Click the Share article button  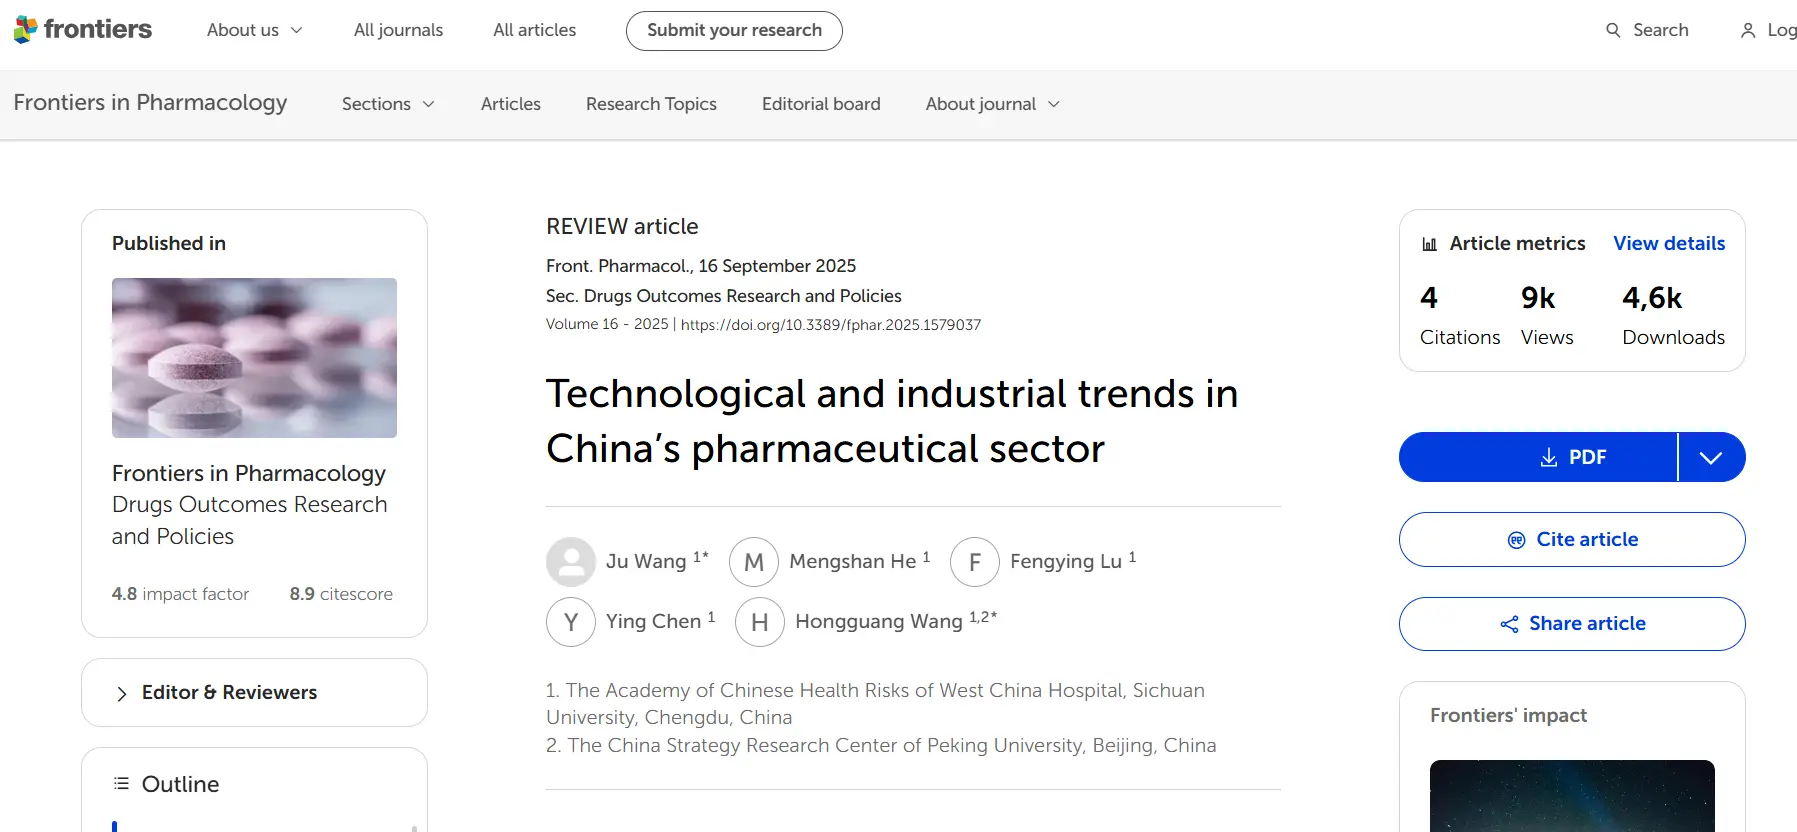pos(1572,624)
